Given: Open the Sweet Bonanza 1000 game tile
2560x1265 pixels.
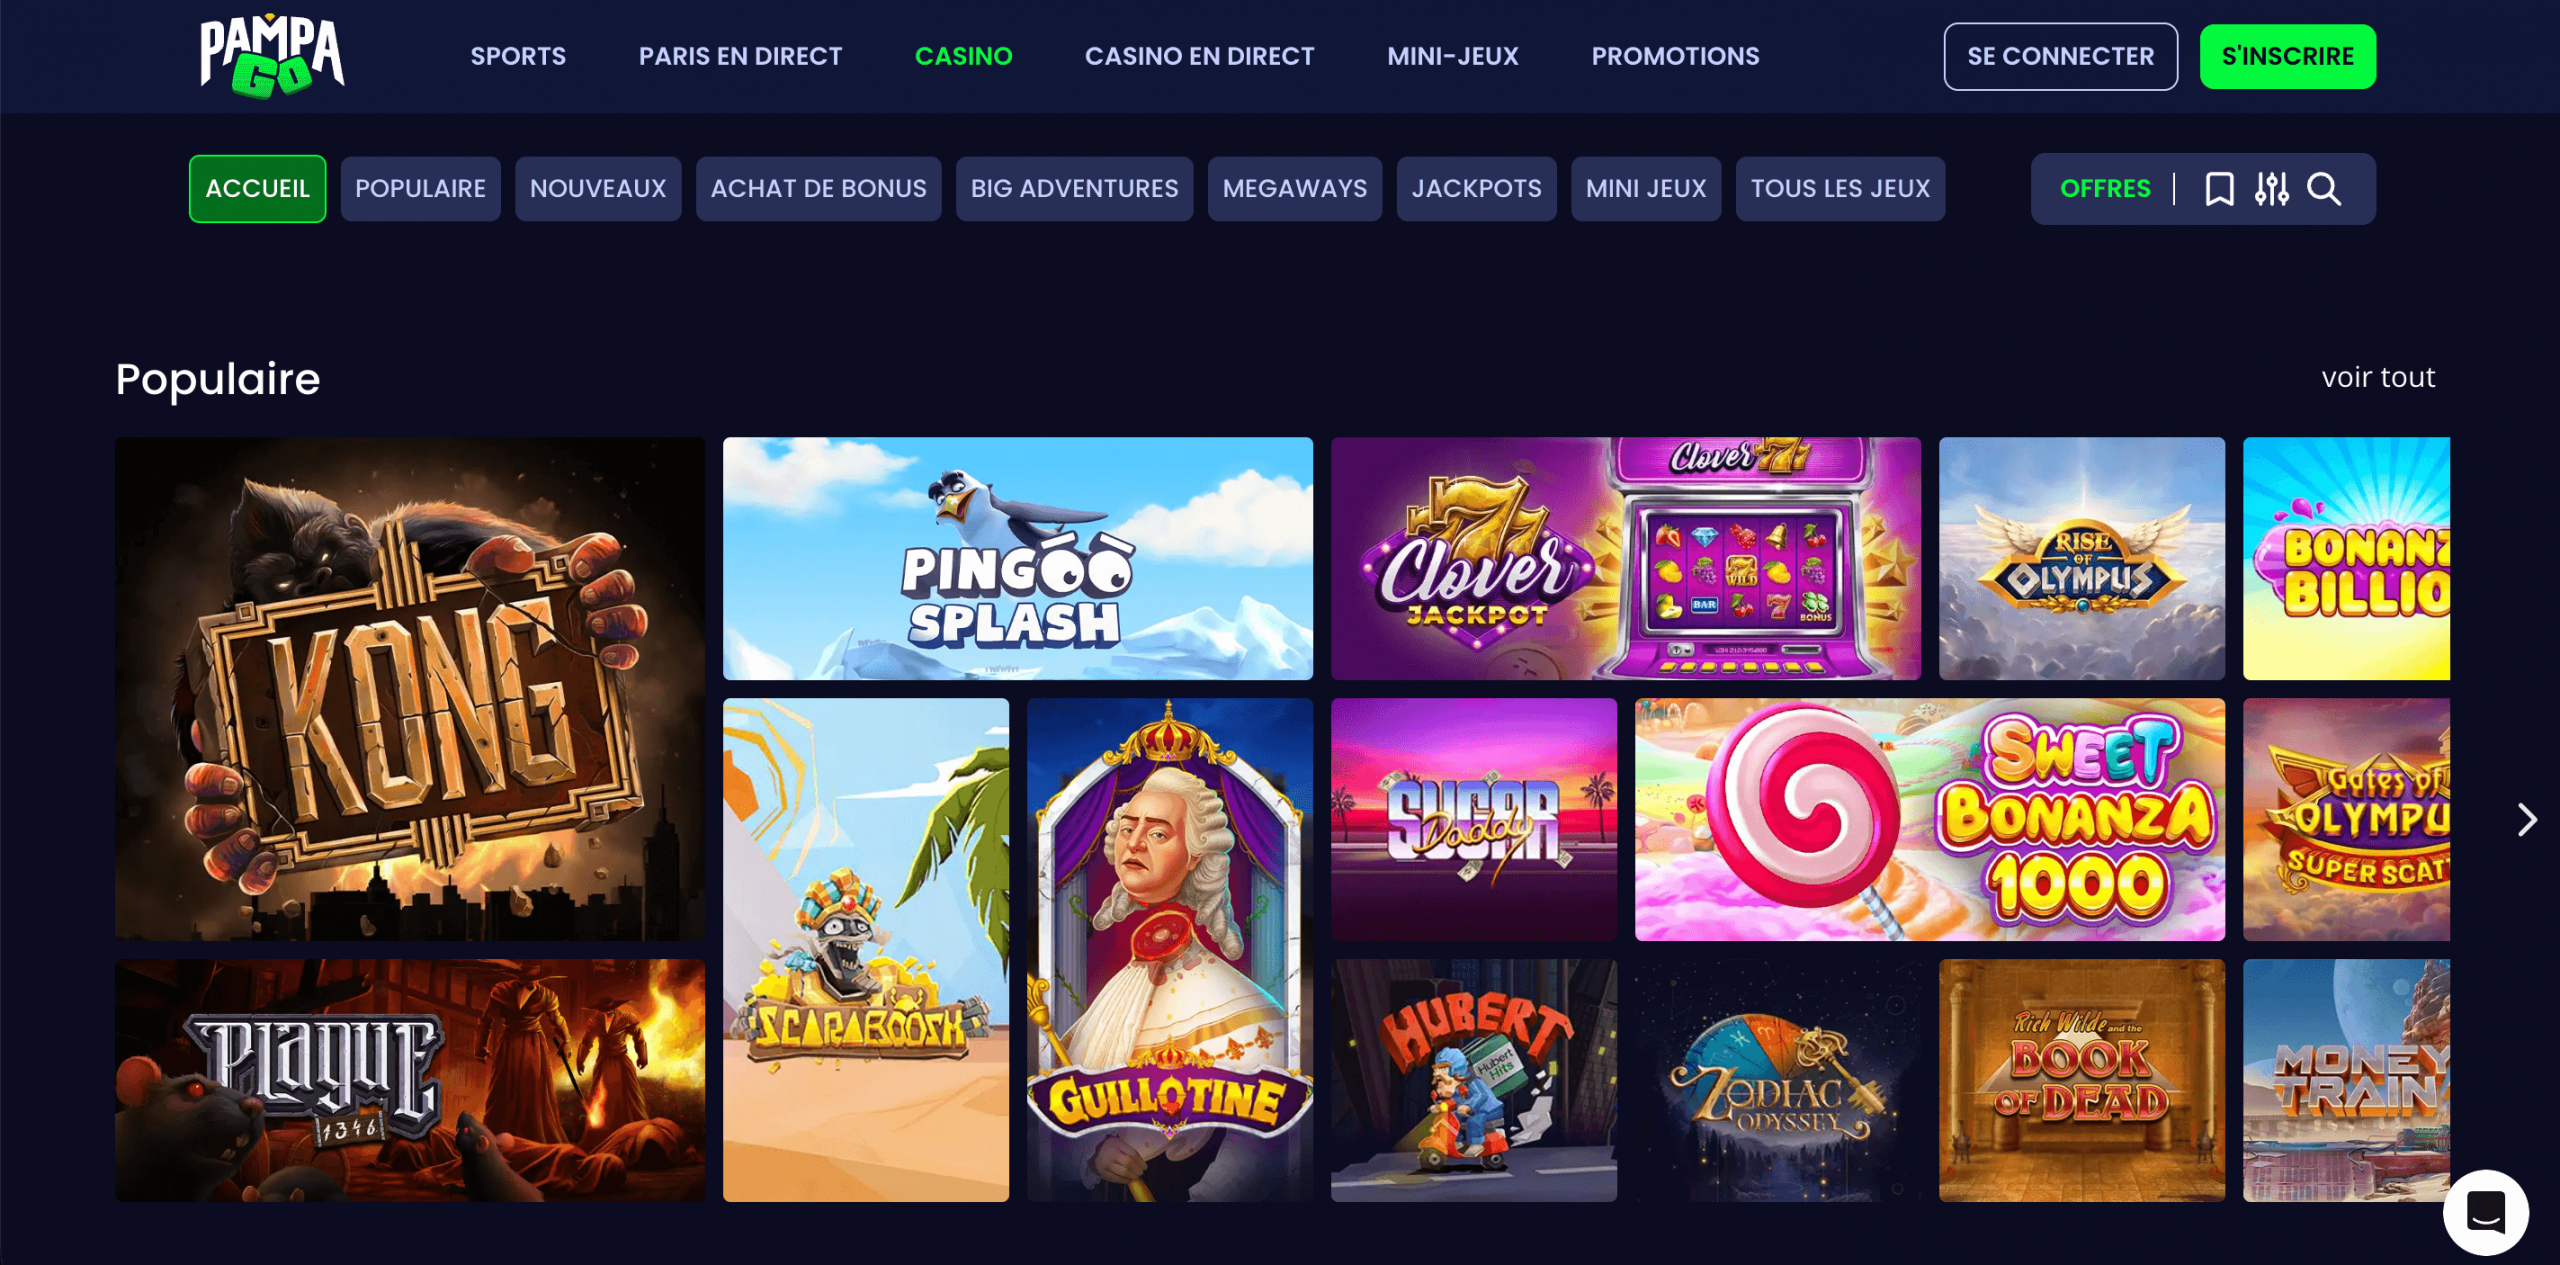Looking at the screenshot, I should pos(1929,820).
